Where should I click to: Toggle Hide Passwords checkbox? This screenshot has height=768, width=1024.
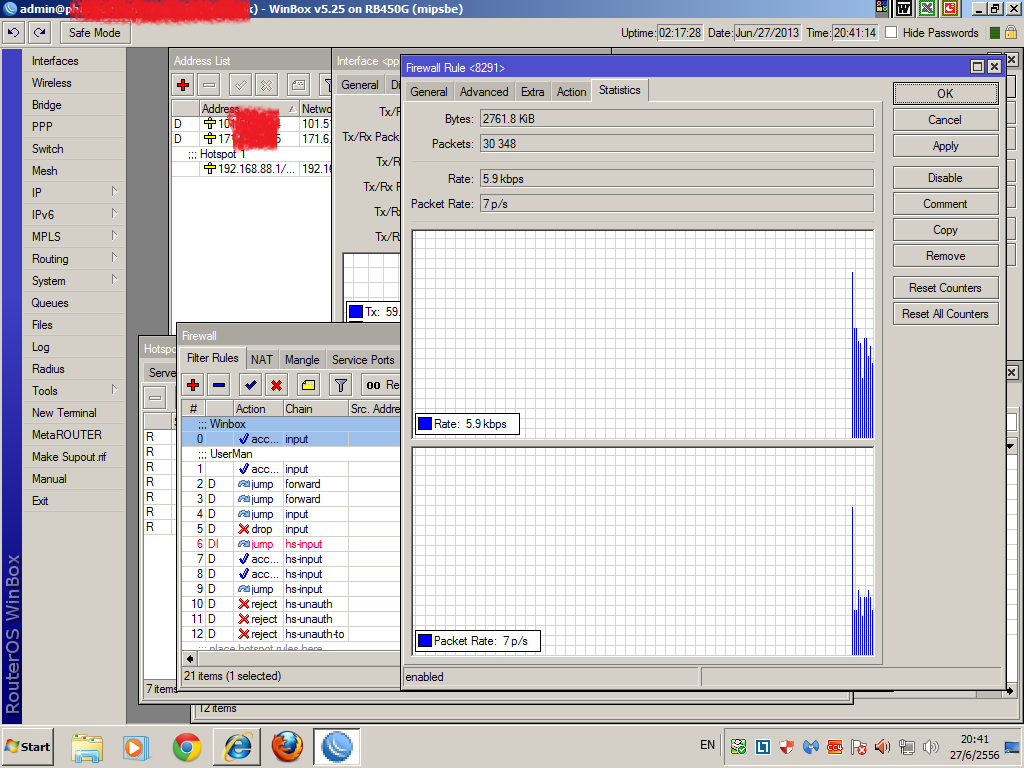[891, 33]
